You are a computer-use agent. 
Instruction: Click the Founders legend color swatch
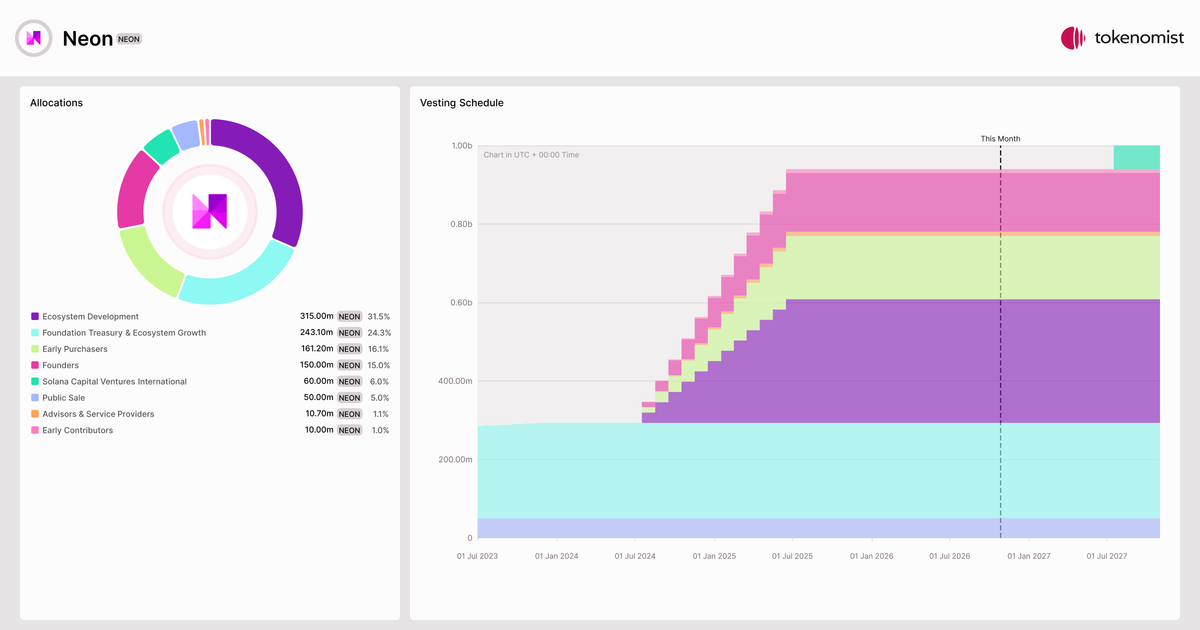point(35,365)
